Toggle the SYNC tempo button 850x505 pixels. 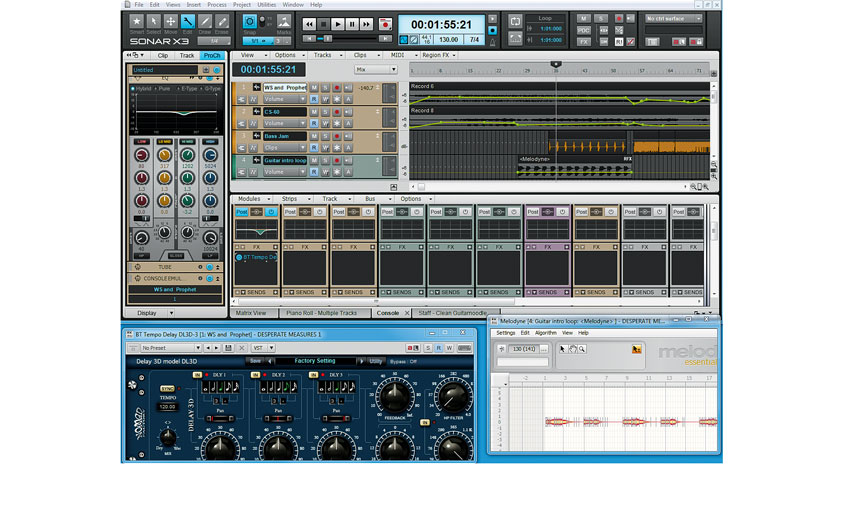(x=168, y=389)
